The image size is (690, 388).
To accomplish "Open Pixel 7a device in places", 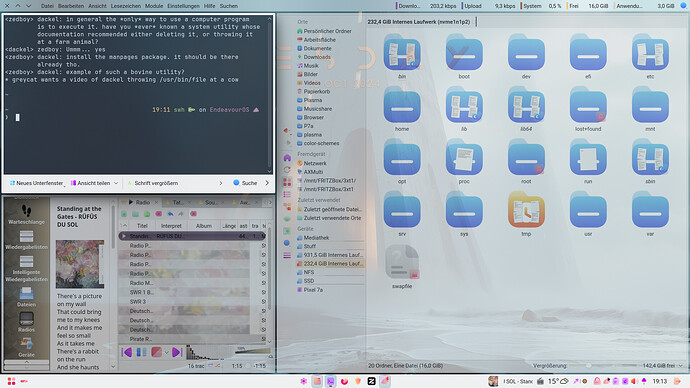I will click(x=310, y=290).
